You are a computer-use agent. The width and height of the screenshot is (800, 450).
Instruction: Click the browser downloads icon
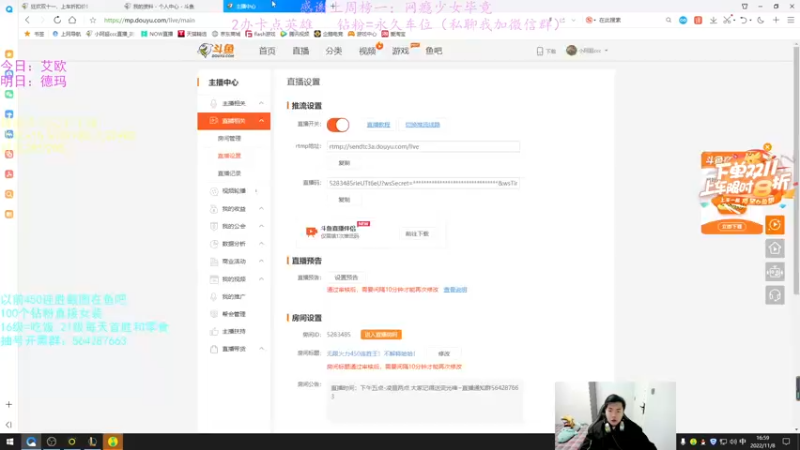pos(713,20)
